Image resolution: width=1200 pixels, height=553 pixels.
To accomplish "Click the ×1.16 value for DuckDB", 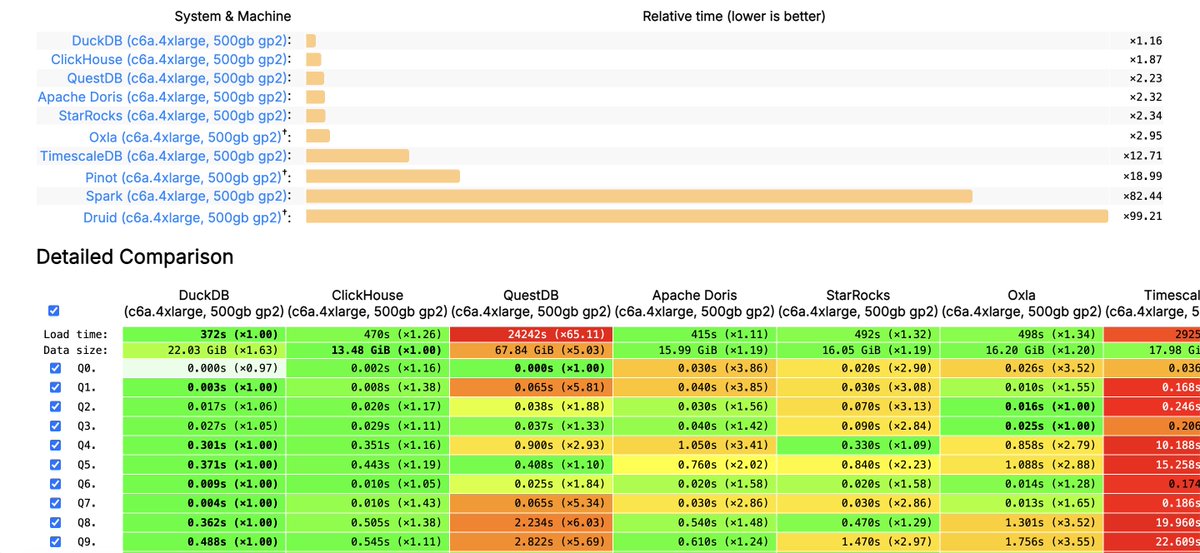I will pos(1146,41).
